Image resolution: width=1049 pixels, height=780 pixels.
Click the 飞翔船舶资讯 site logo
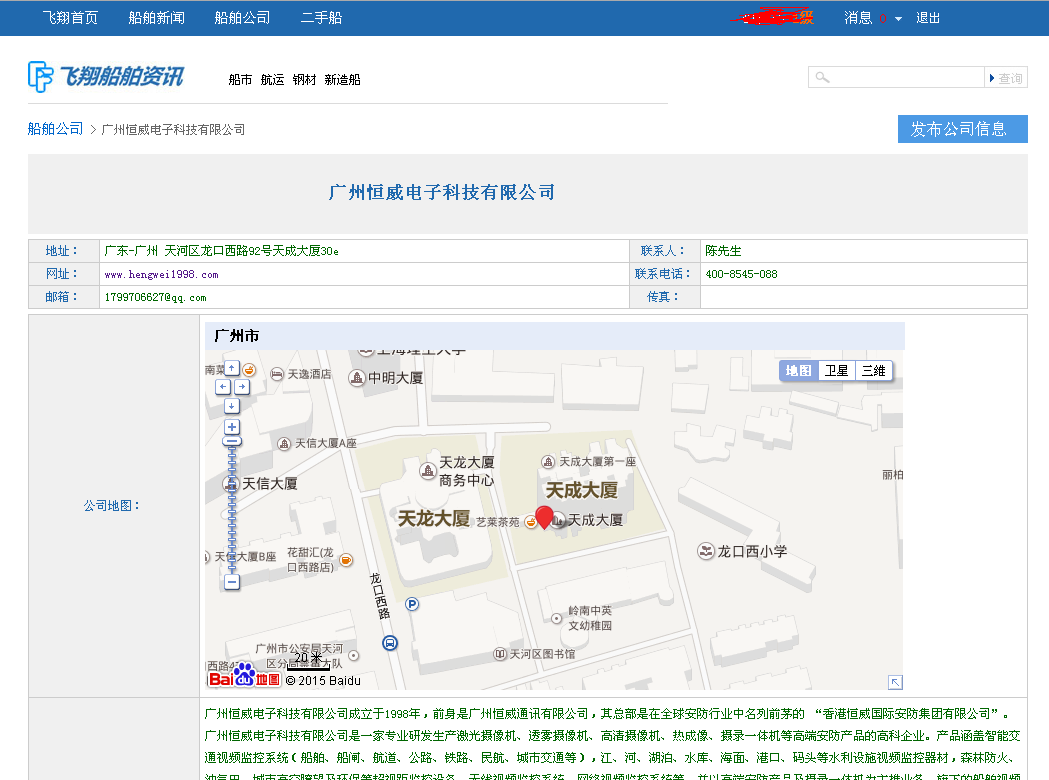click(x=106, y=77)
